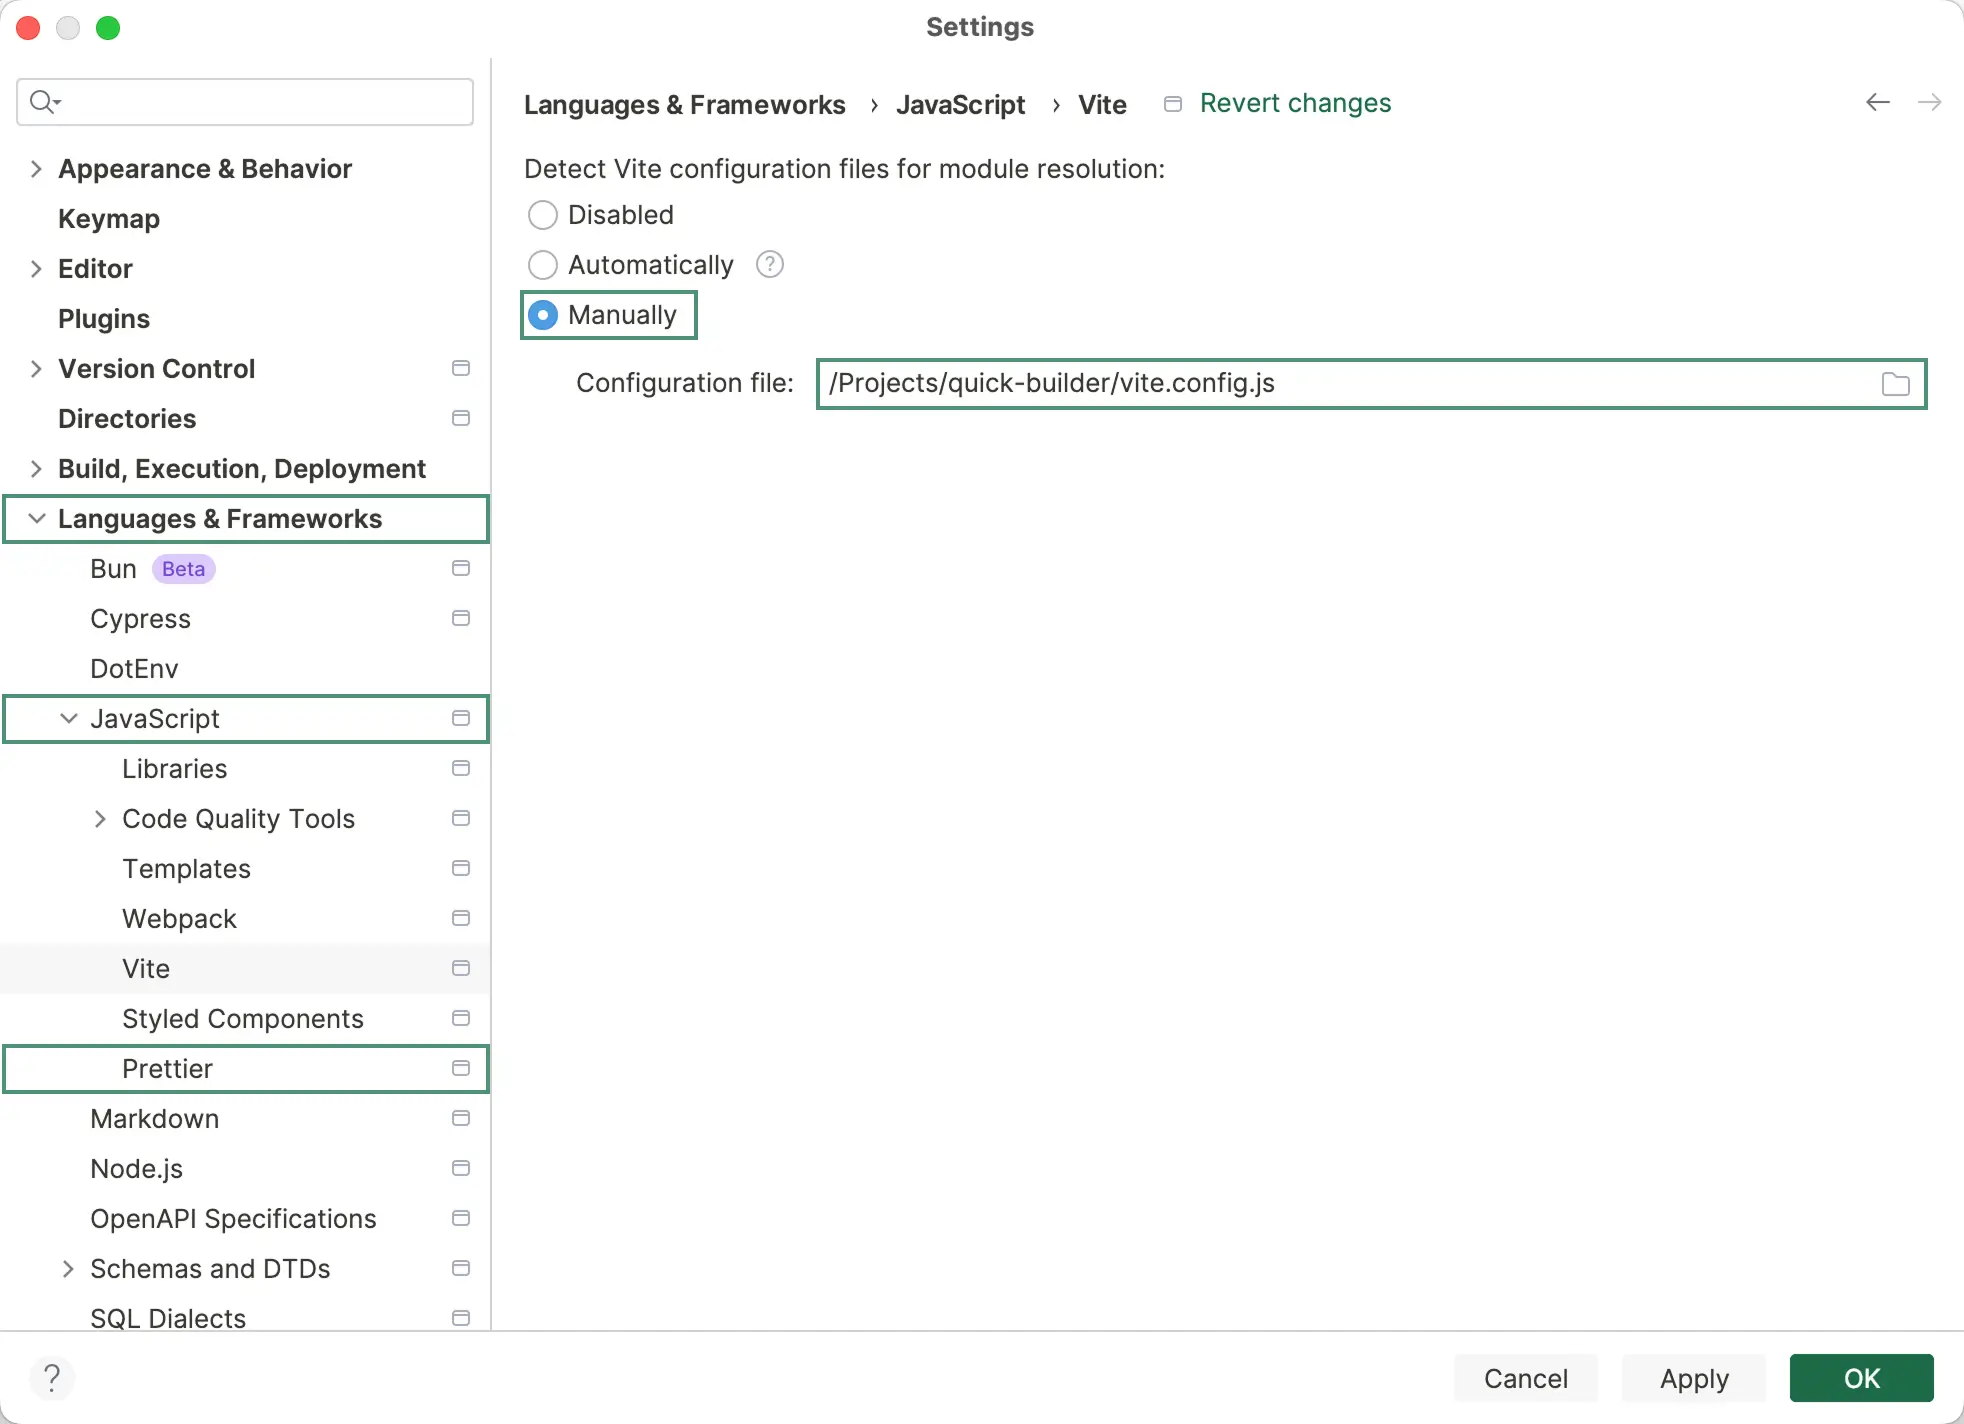
Task: Click the settings search field
Action: (x=245, y=102)
